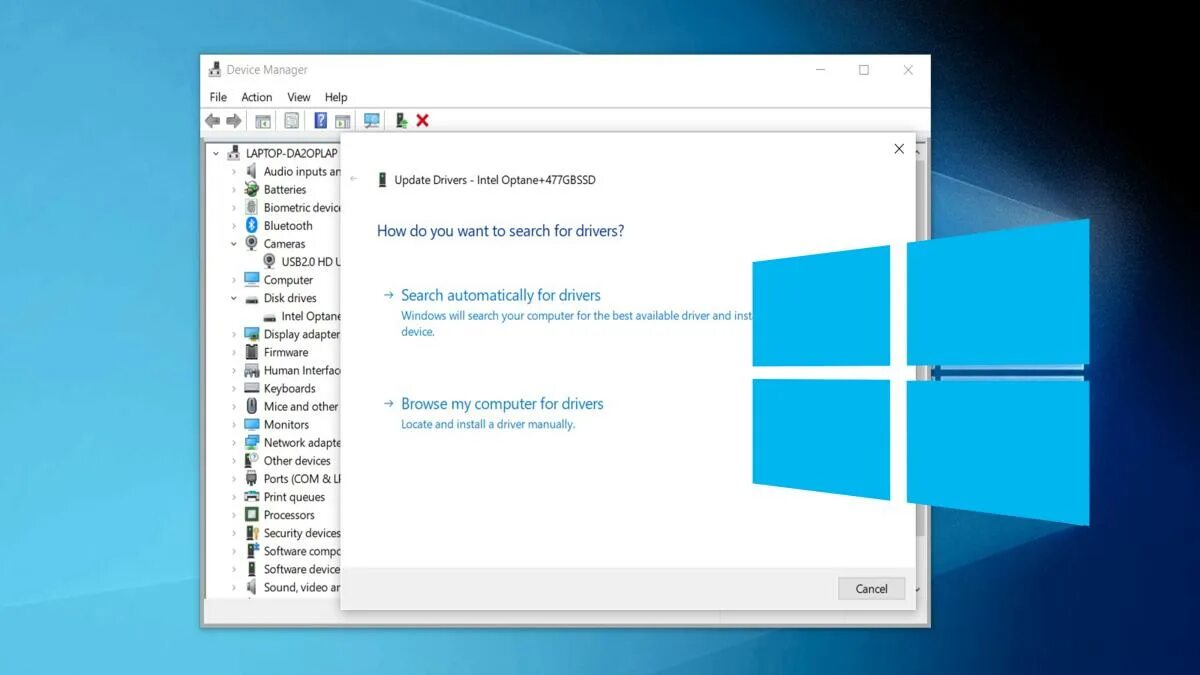Viewport: 1200px width, 675px height.
Task: Close the Update Drivers dialog with X
Action: pos(899,149)
